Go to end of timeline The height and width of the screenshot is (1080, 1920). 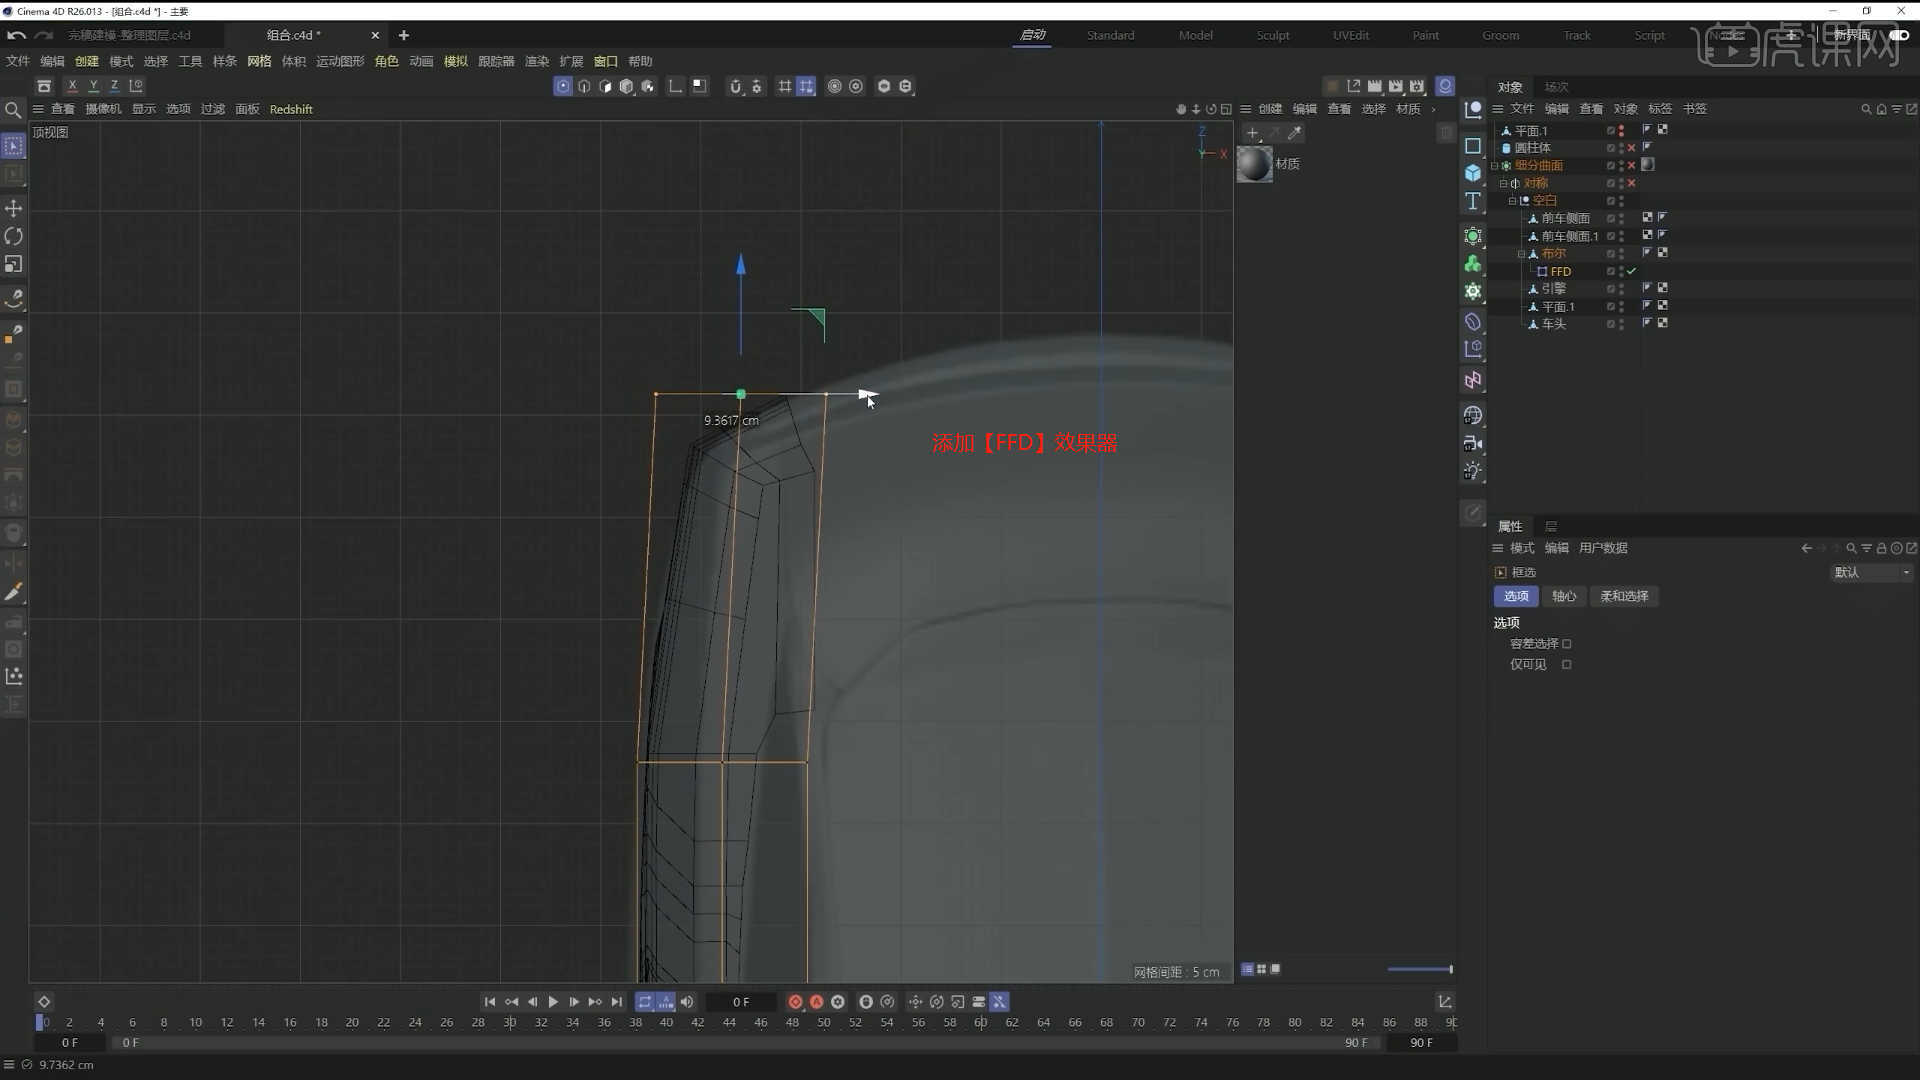617,1002
